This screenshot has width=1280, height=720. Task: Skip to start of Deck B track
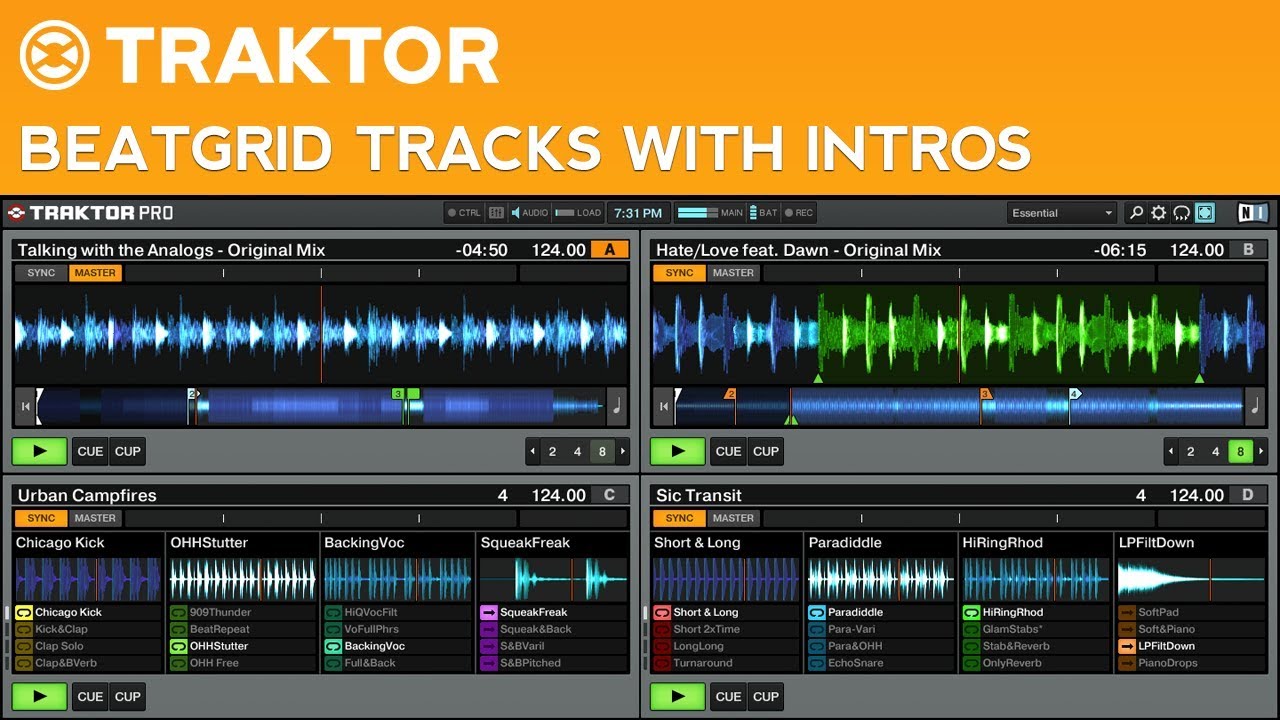663,407
